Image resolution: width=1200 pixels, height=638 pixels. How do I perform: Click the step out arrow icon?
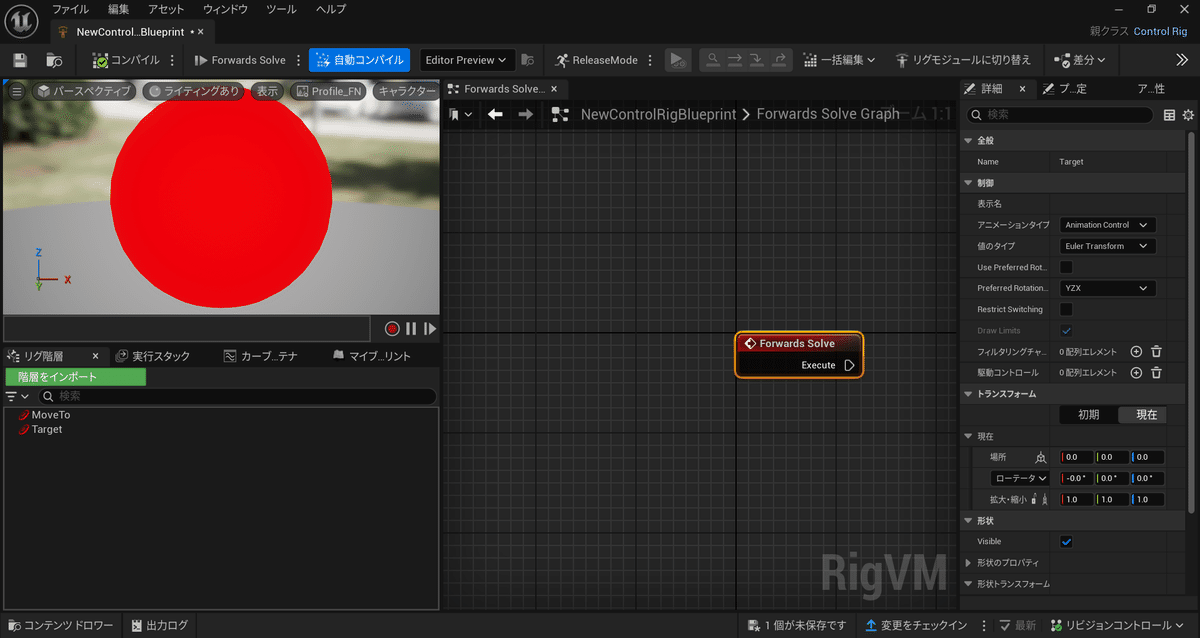(x=781, y=60)
